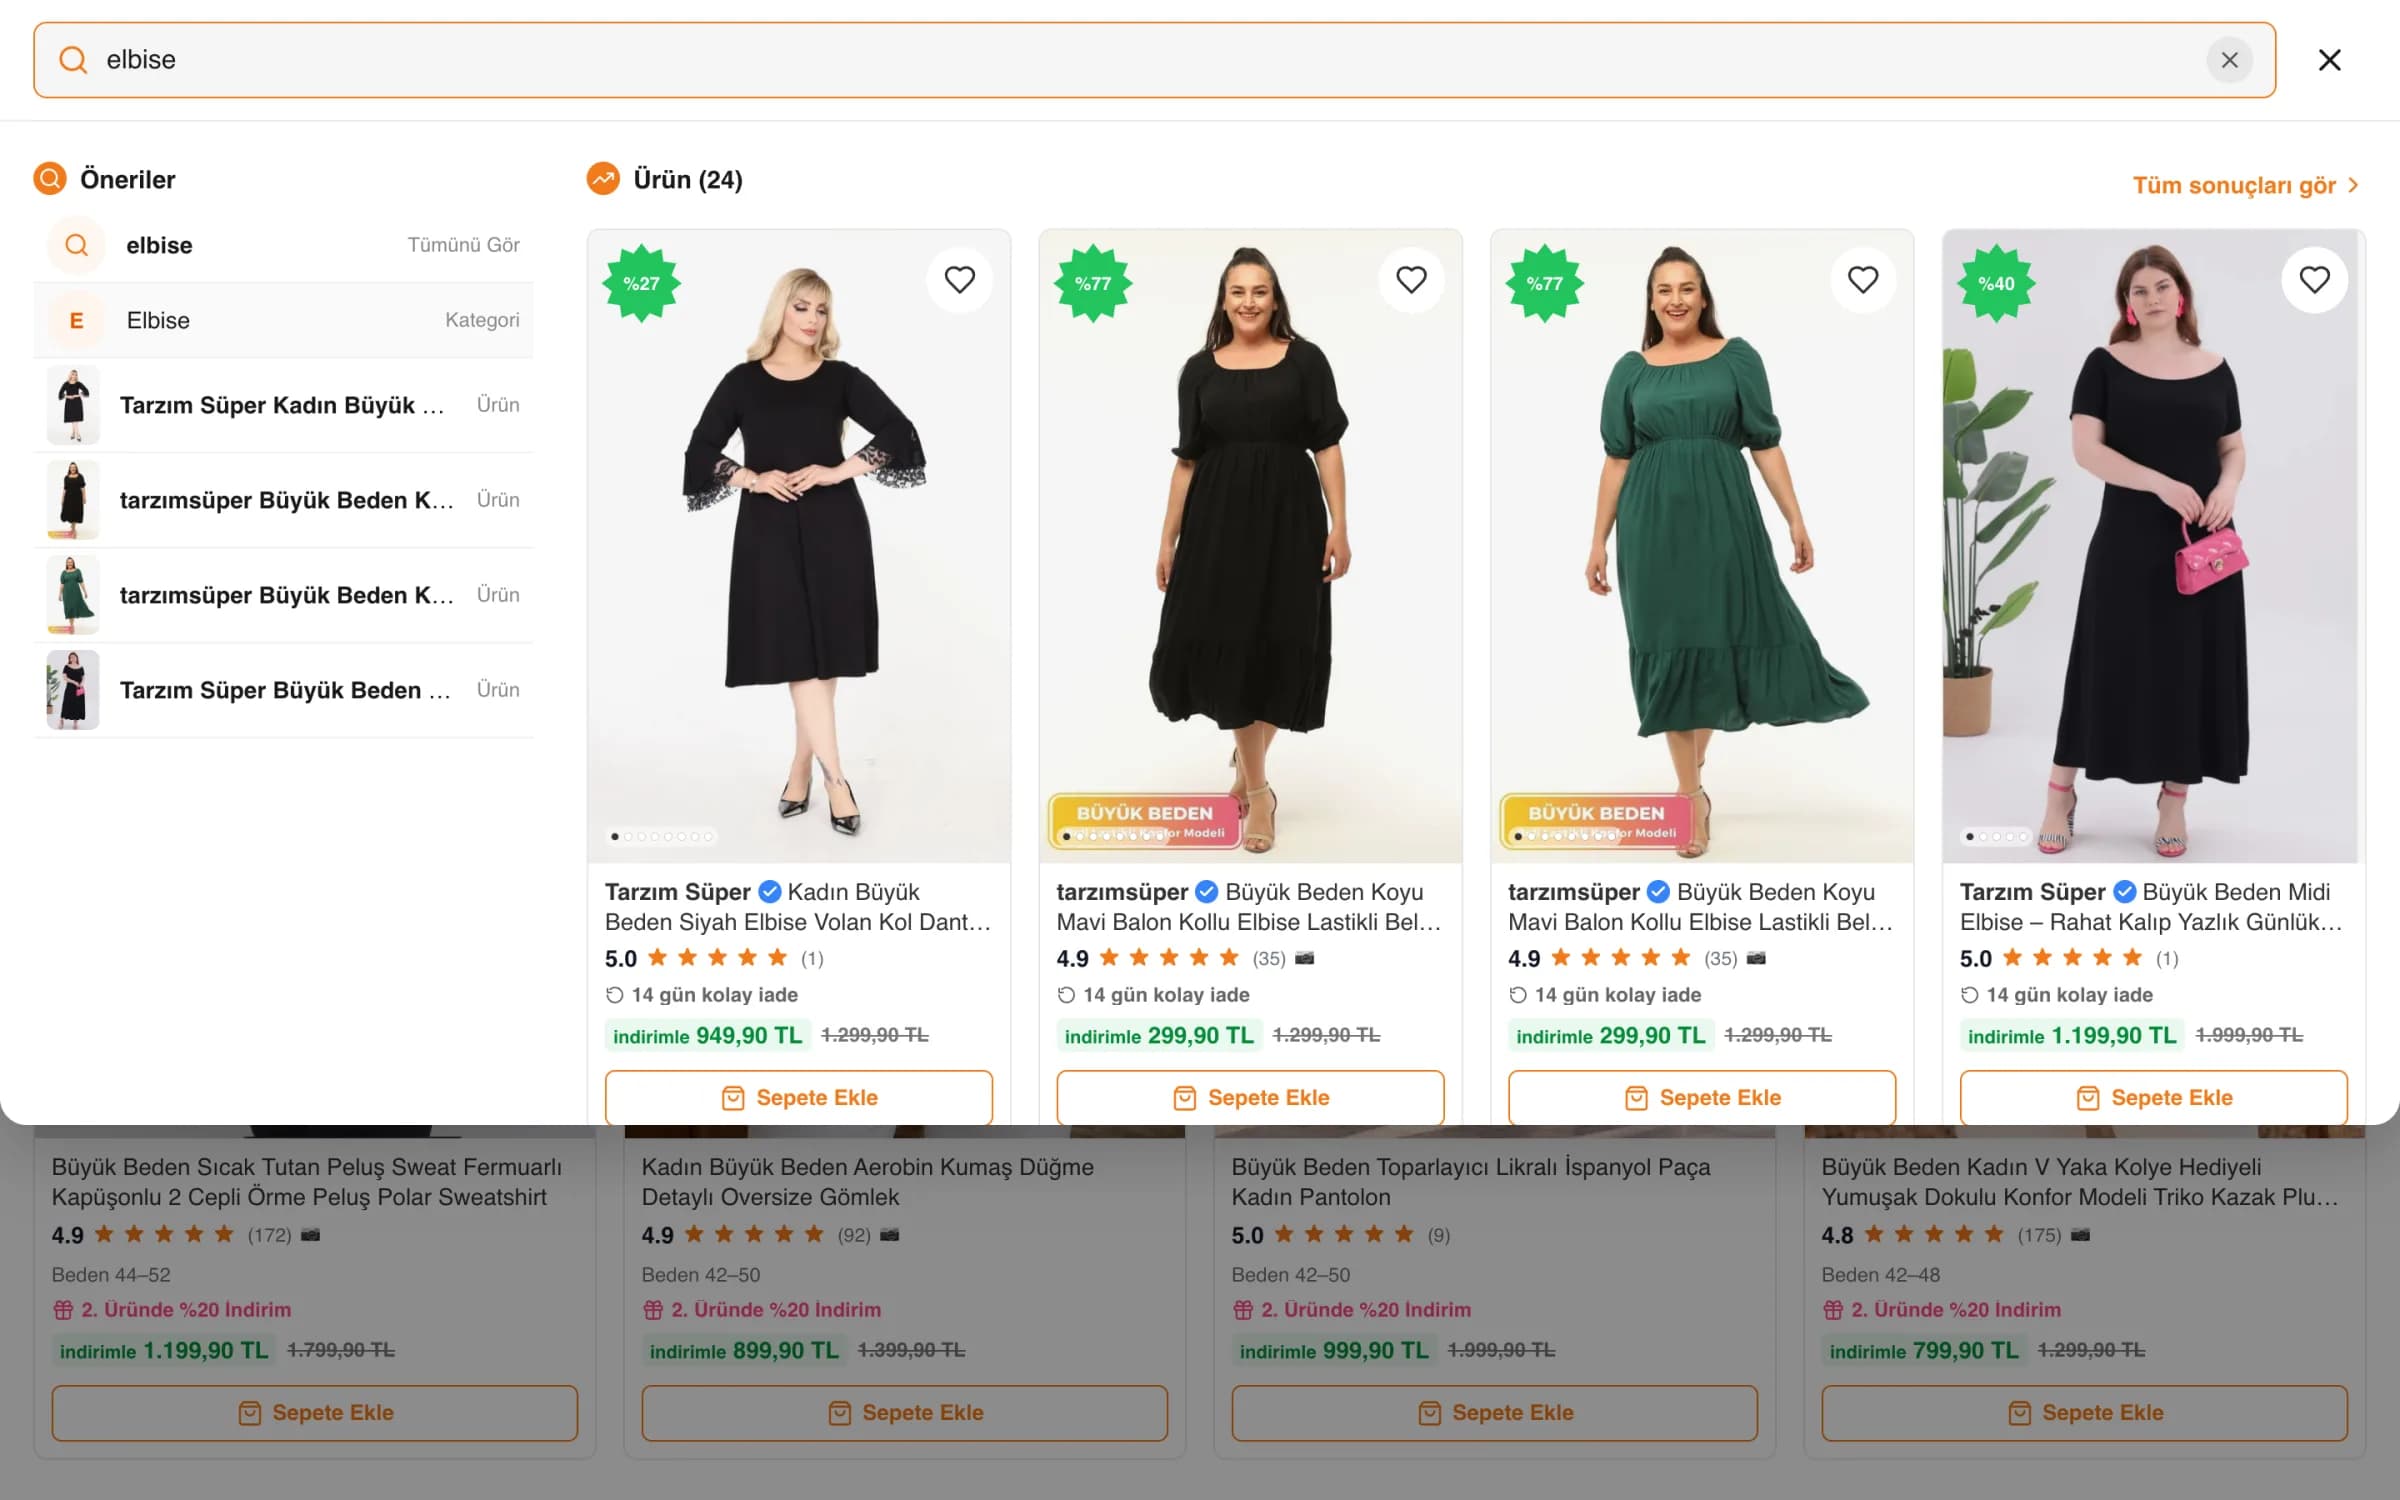Favorite the Siyah Elbise Volan Kol dress

click(959, 280)
